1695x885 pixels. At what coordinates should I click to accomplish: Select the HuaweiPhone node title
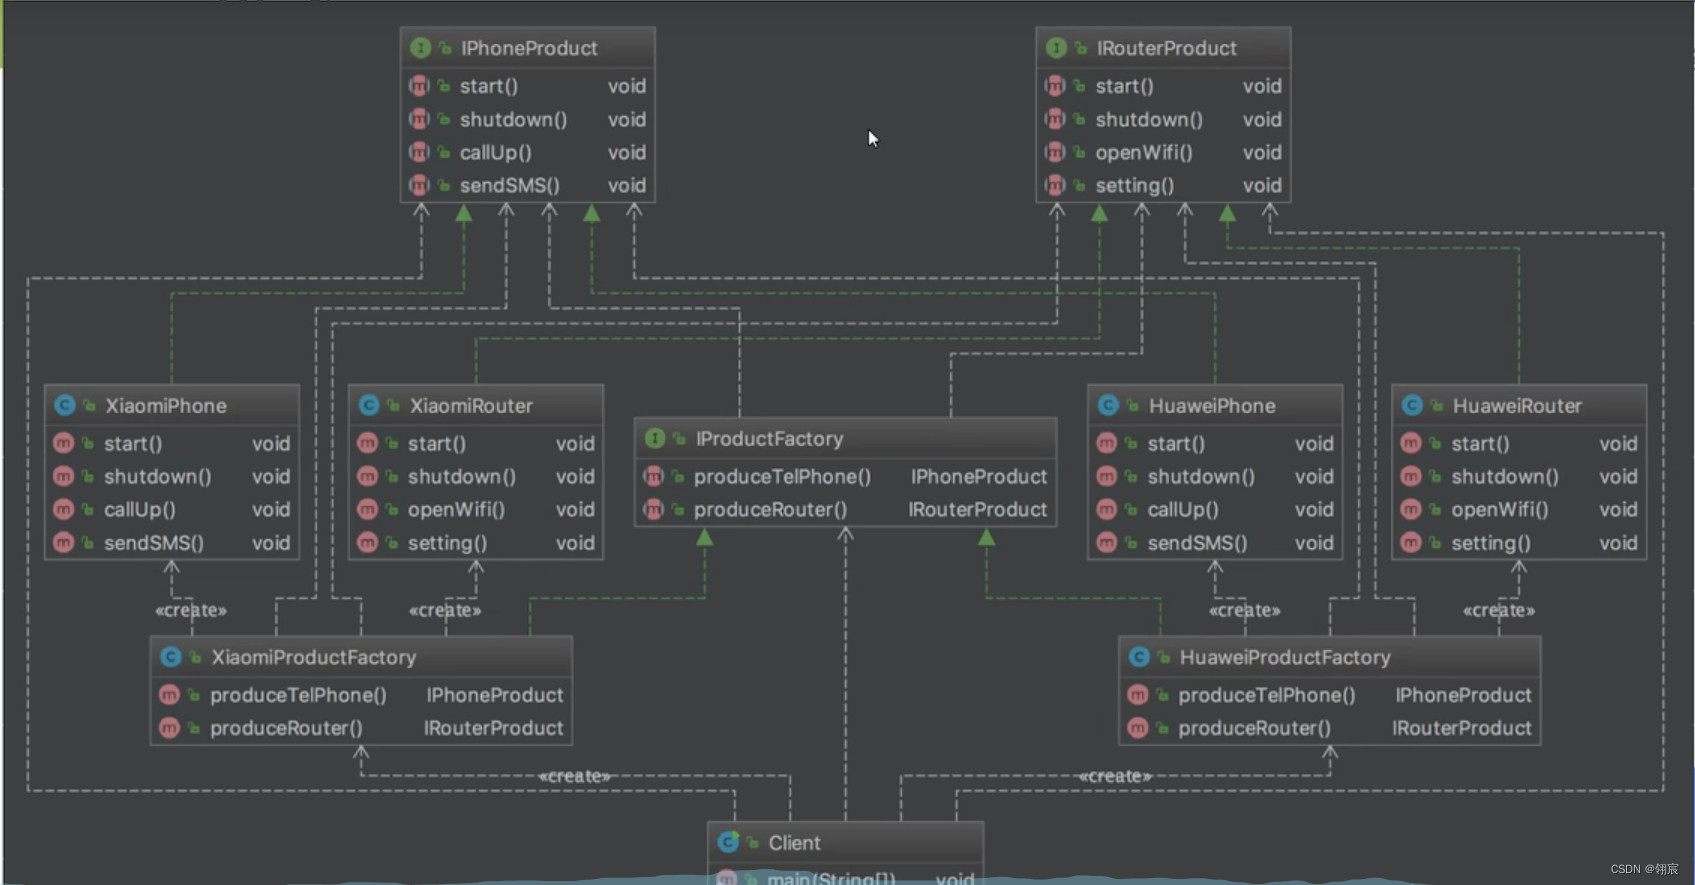1212,405
